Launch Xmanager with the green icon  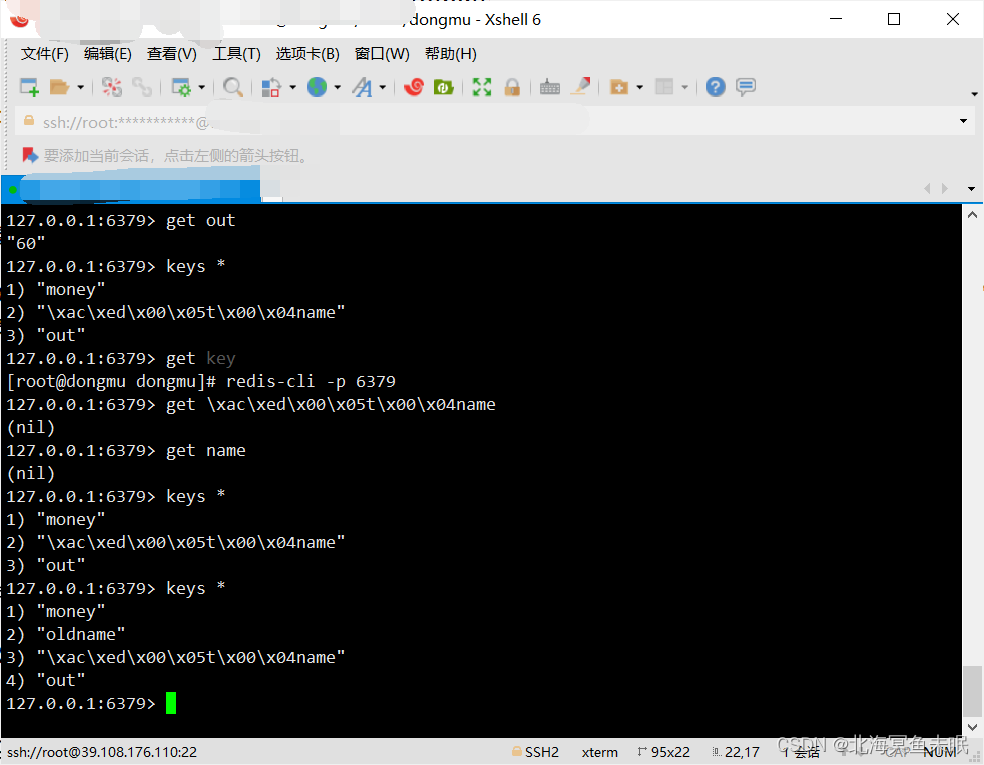pyautogui.click(x=444, y=87)
